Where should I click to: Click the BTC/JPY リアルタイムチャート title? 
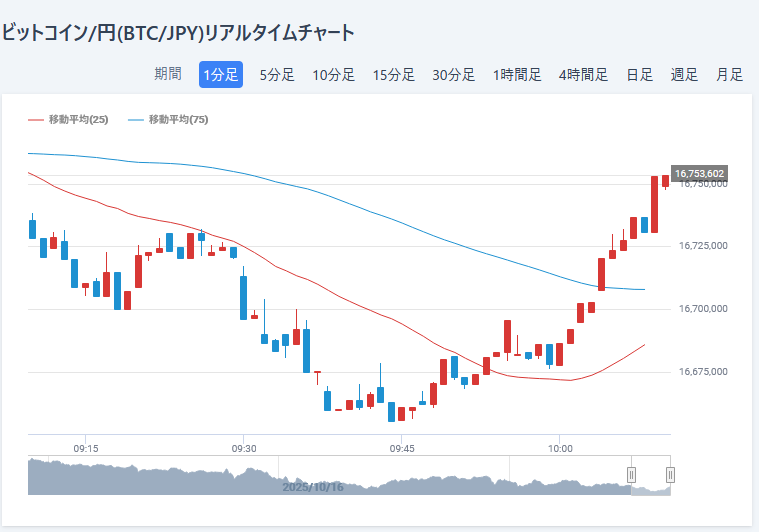178,32
